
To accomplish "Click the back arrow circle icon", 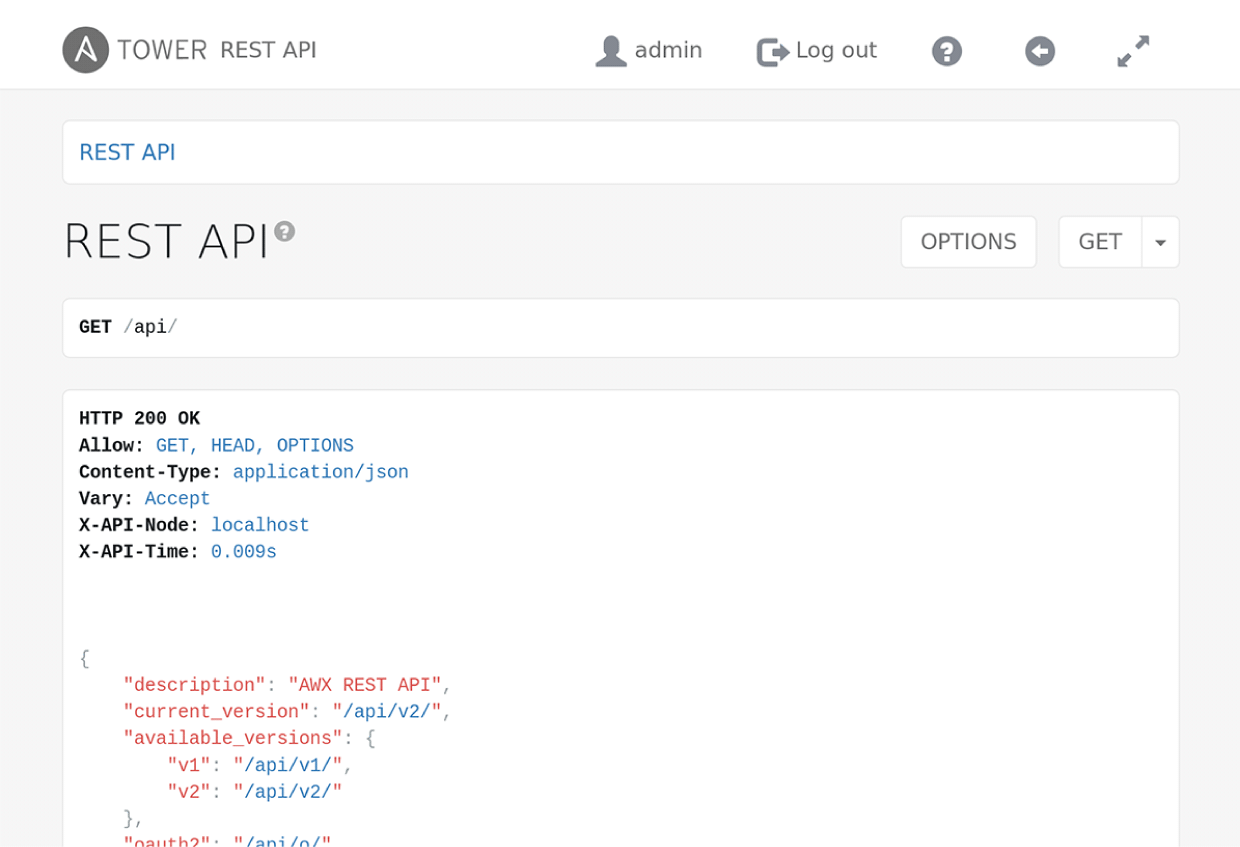I will [x=1040, y=51].
